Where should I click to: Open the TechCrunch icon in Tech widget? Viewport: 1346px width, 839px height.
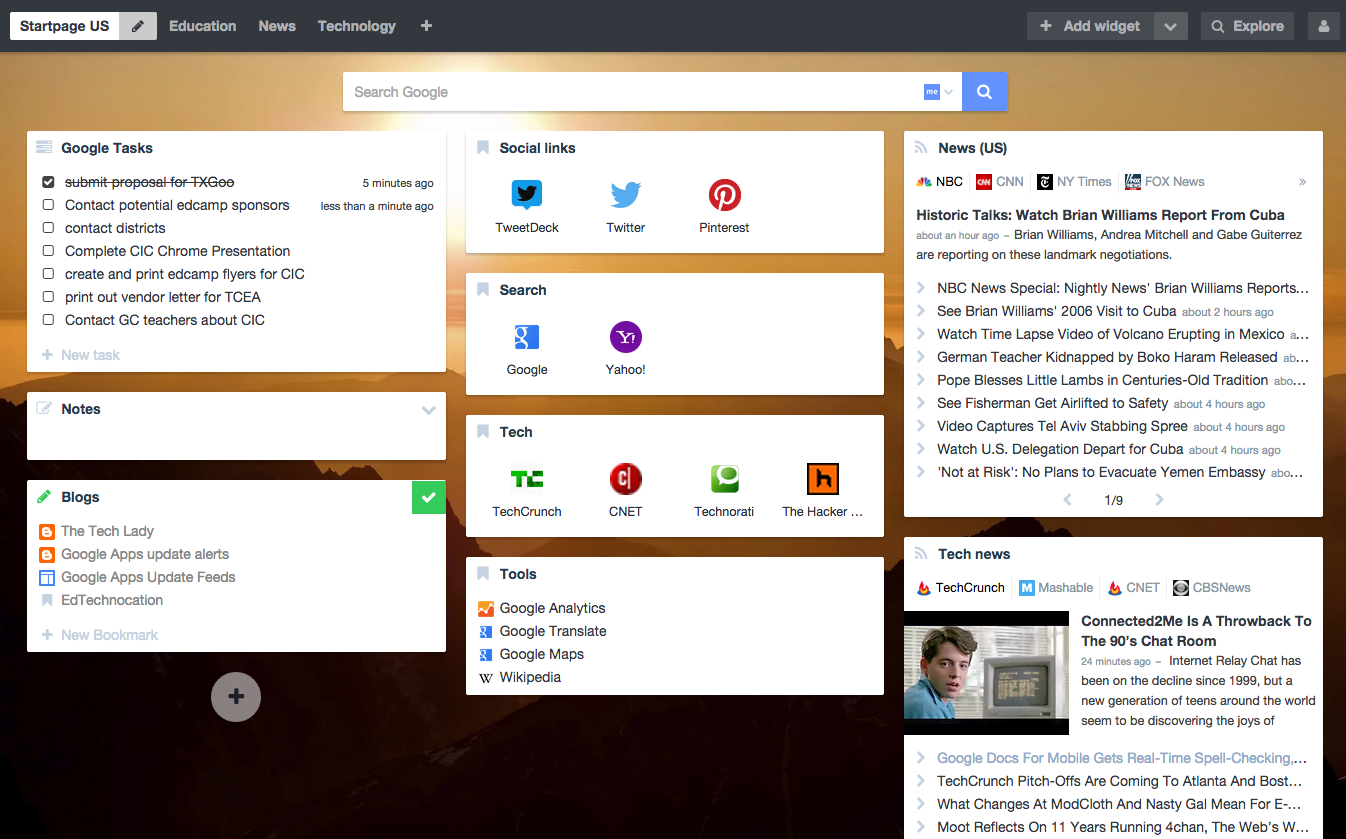(x=527, y=479)
